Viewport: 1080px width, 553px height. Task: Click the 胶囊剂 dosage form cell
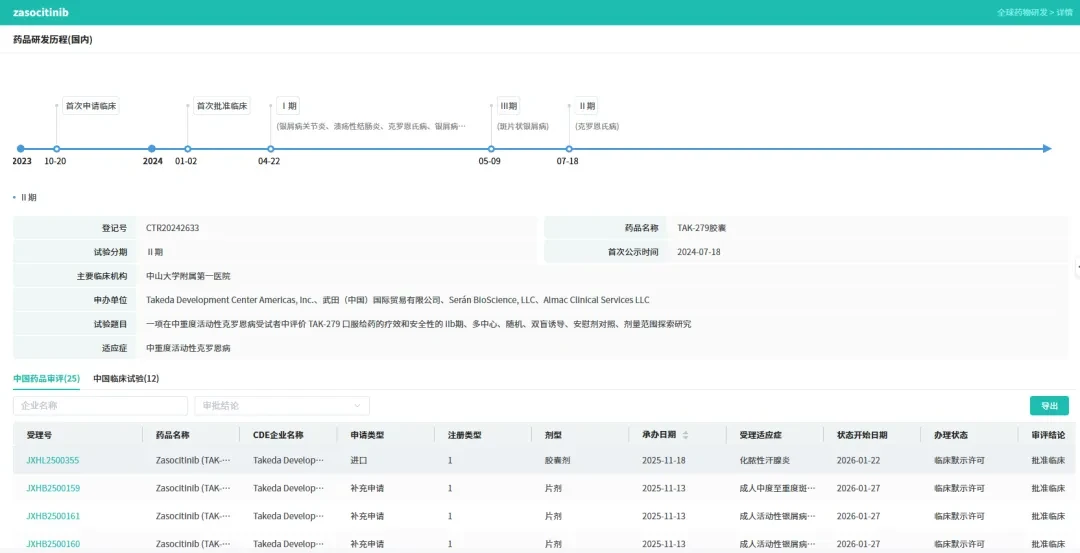tap(557, 460)
